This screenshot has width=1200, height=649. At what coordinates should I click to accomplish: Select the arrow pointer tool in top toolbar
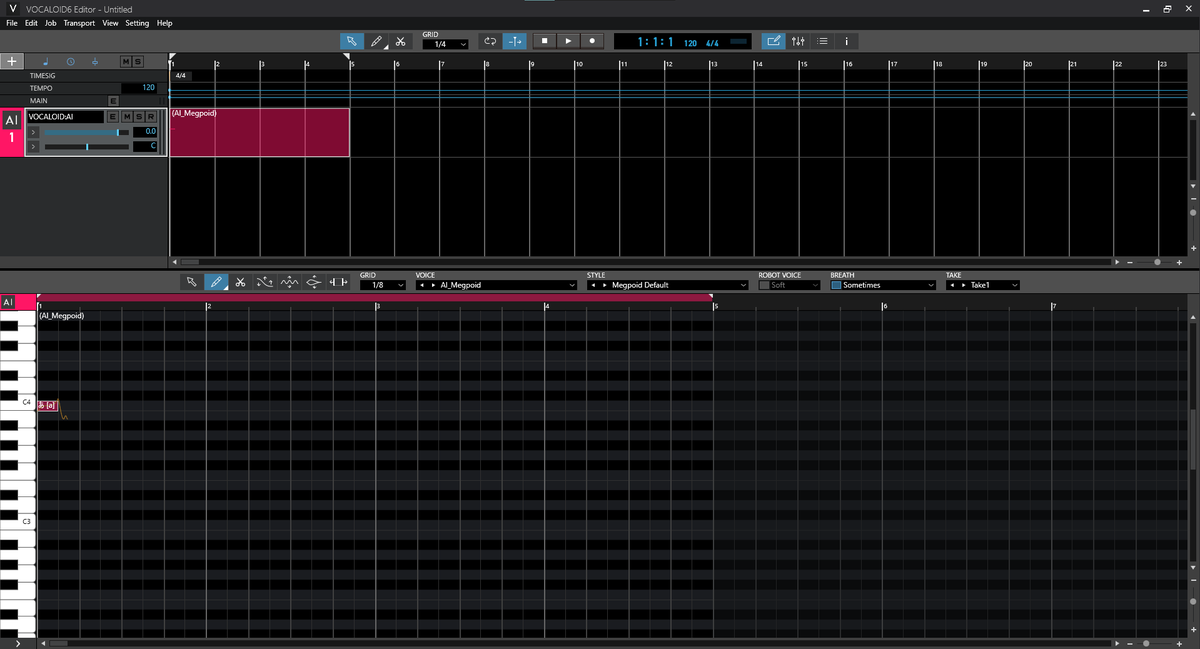[x=352, y=41]
